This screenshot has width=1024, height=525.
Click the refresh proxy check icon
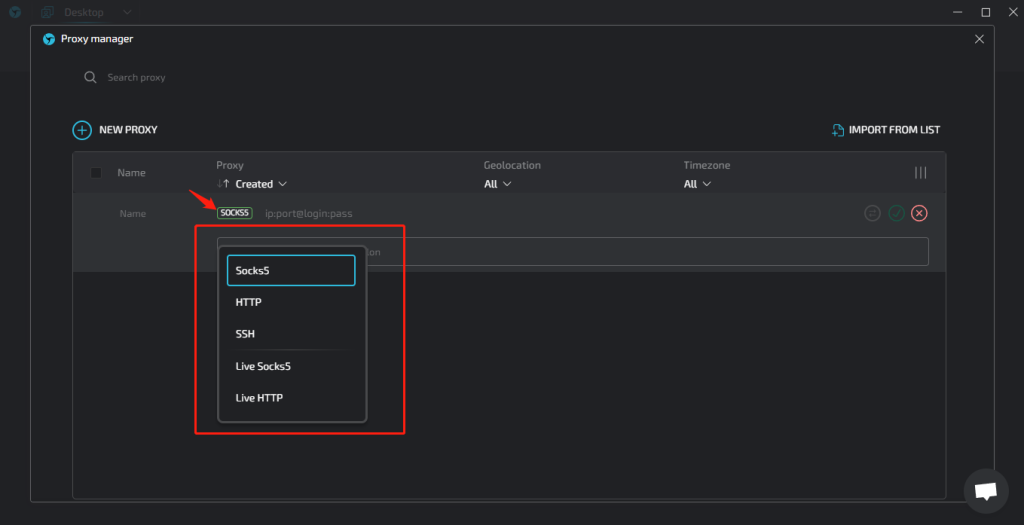(x=872, y=213)
